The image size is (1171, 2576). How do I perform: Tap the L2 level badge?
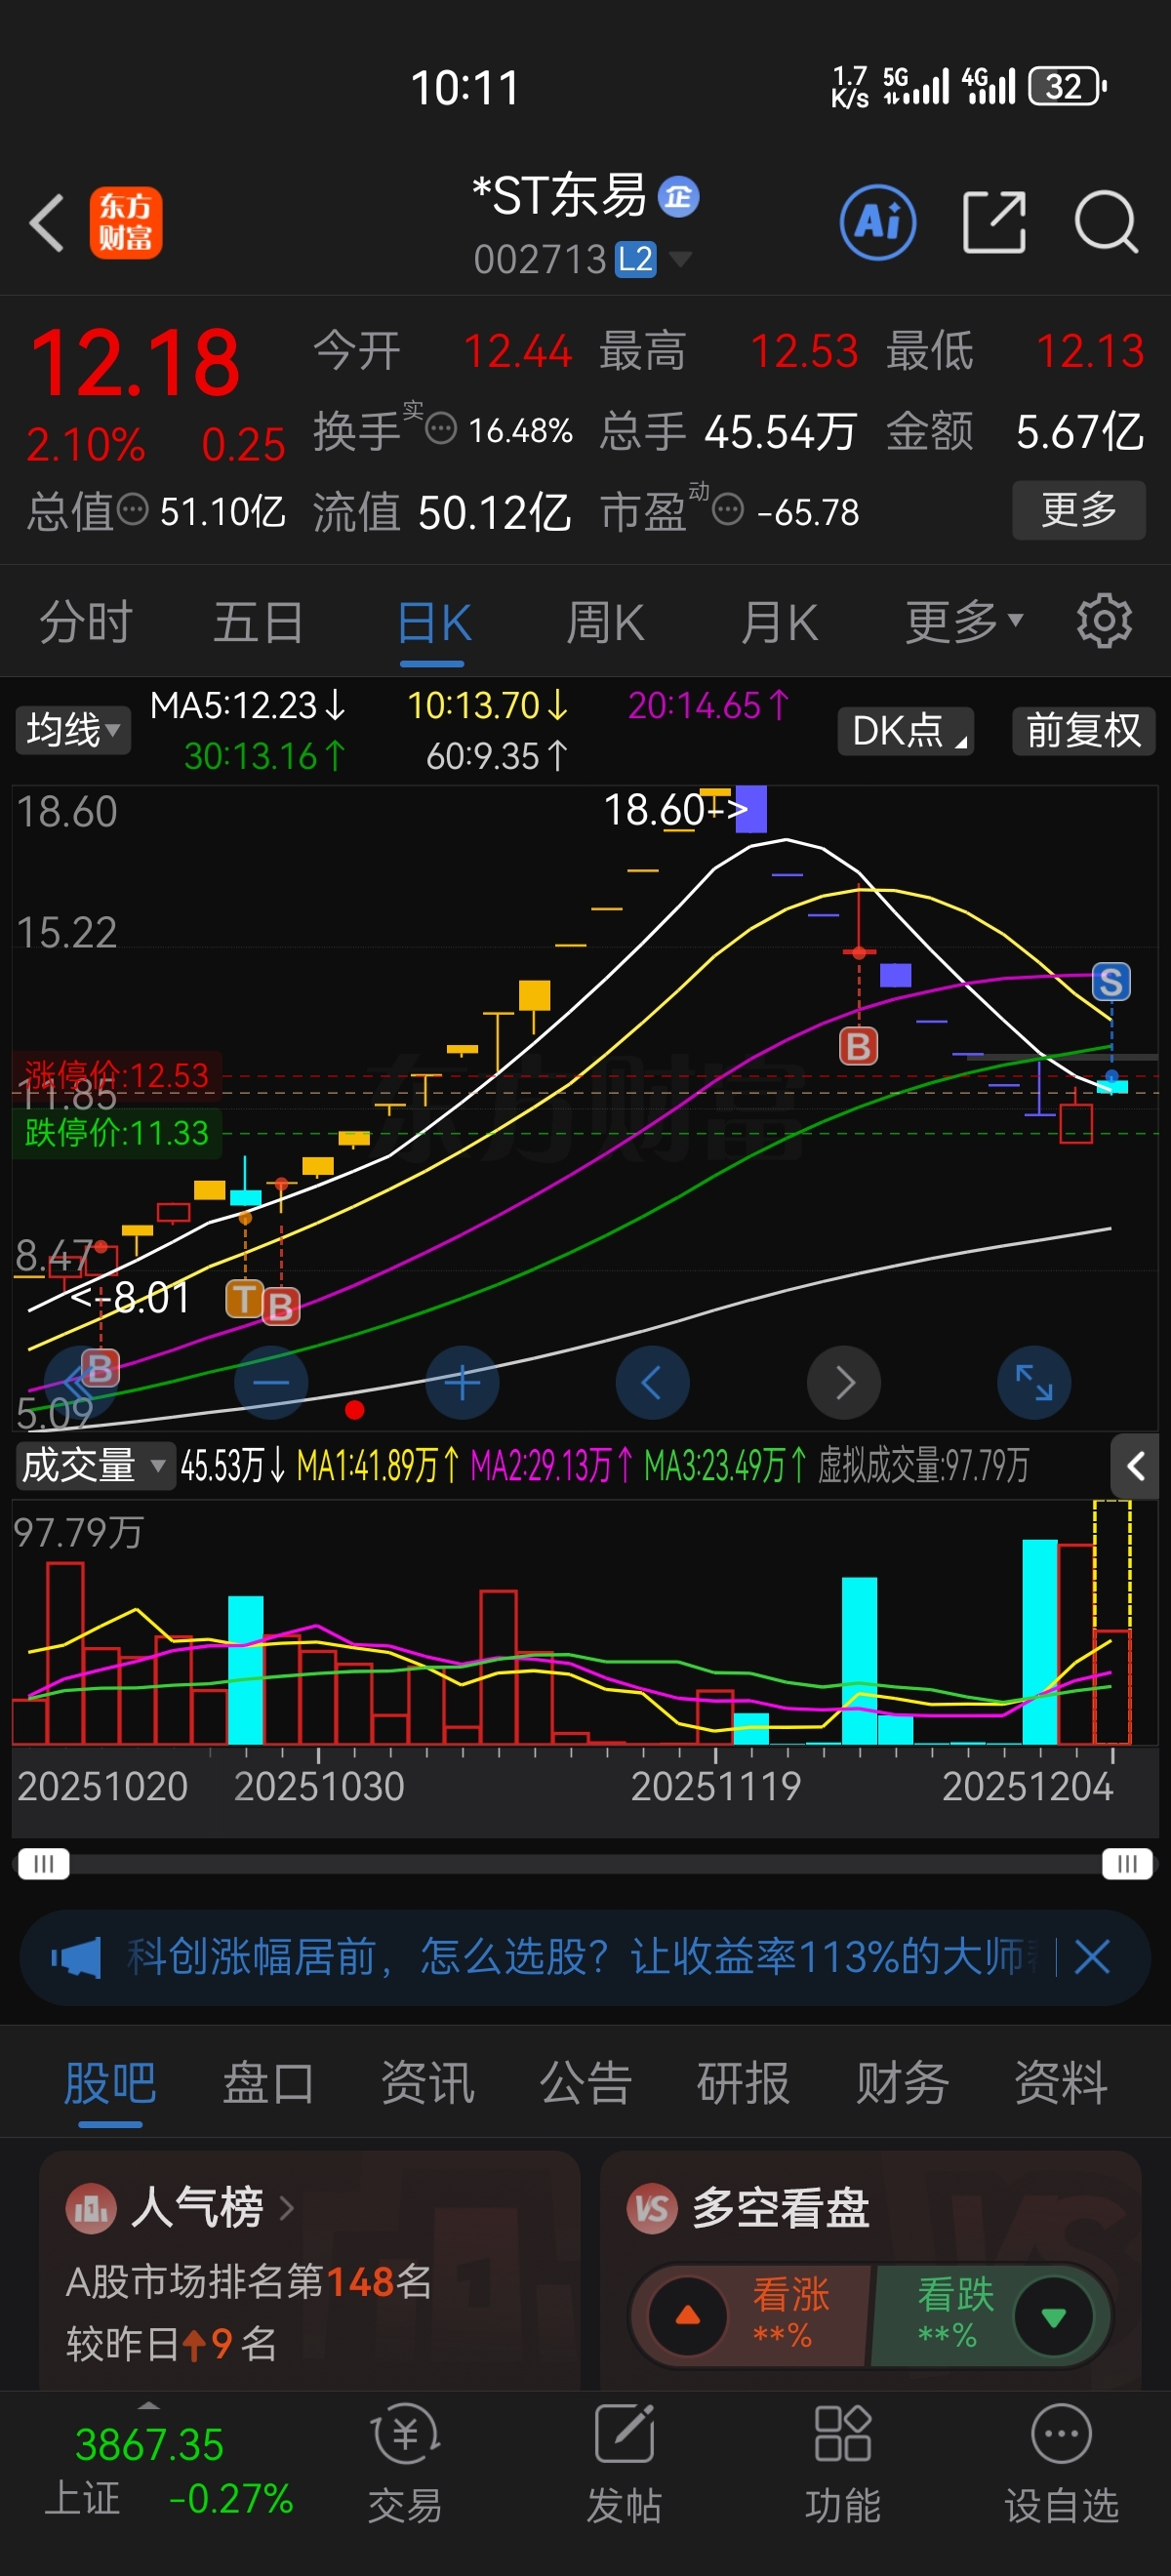coord(635,260)
